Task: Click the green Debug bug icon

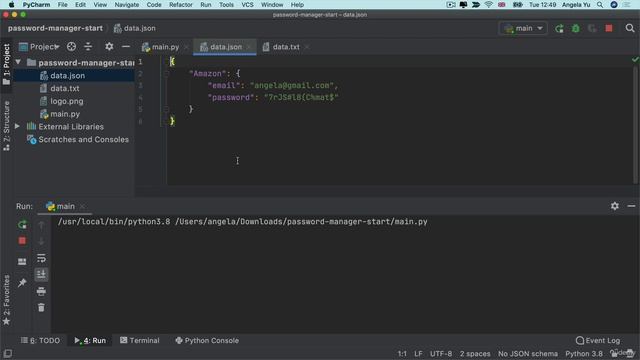Action: [576, 29]
